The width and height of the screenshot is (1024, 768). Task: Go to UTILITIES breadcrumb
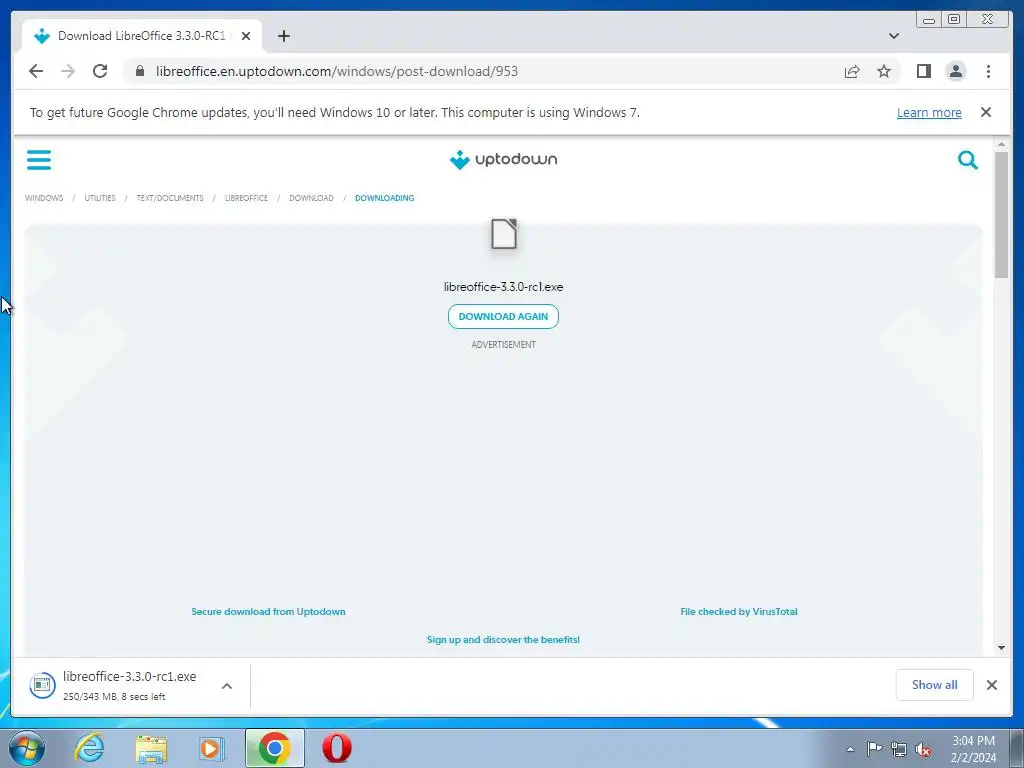(100, 198)
